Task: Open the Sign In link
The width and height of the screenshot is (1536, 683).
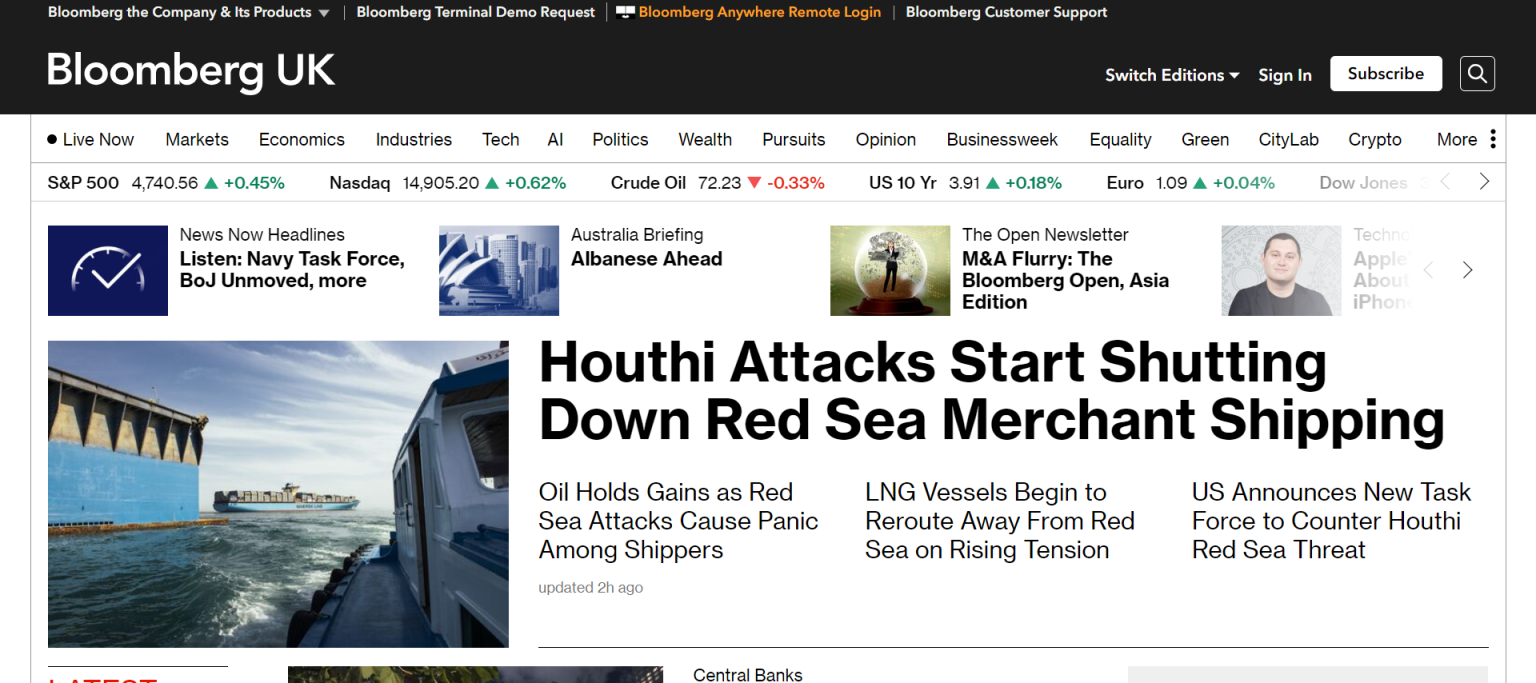Action: pos(1284,75)
